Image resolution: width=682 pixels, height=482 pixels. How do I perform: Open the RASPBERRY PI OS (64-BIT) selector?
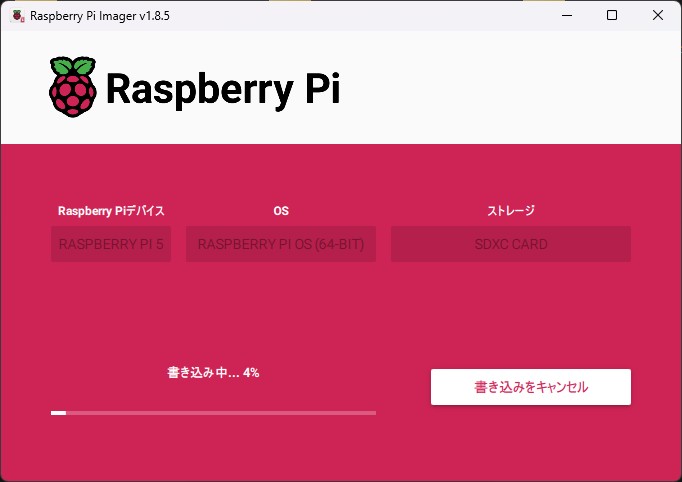coord(281,244)
